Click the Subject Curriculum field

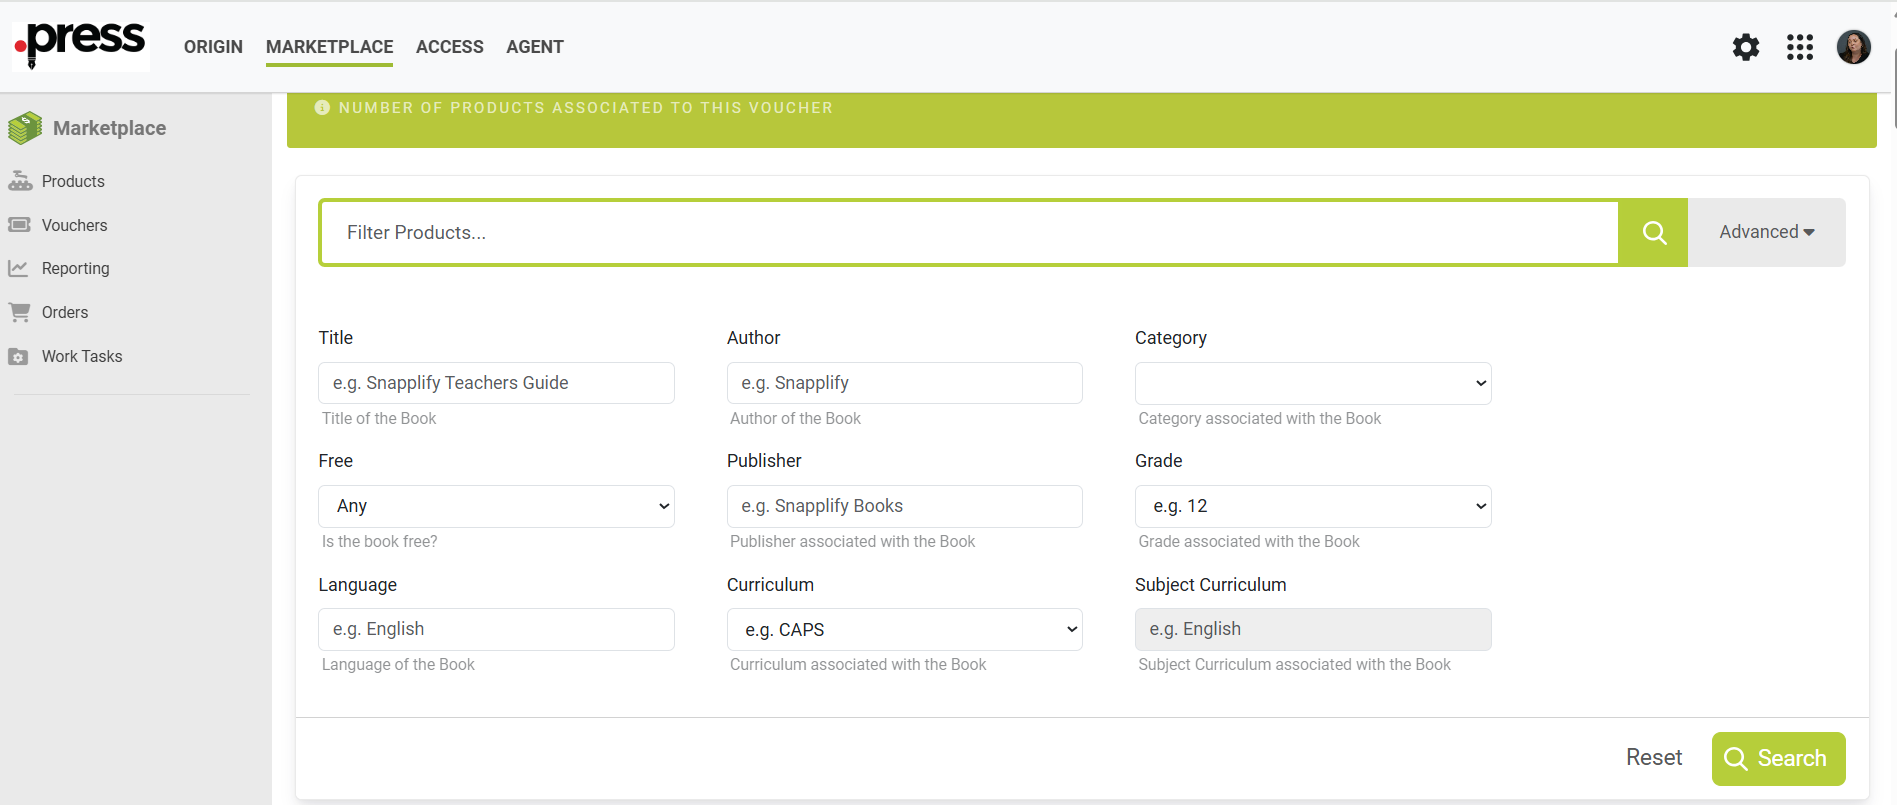click(1313, 629)
